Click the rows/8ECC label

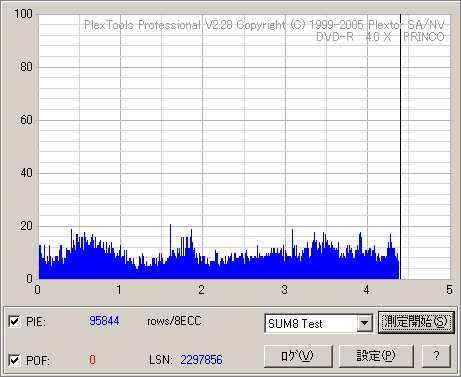point(174,321)
